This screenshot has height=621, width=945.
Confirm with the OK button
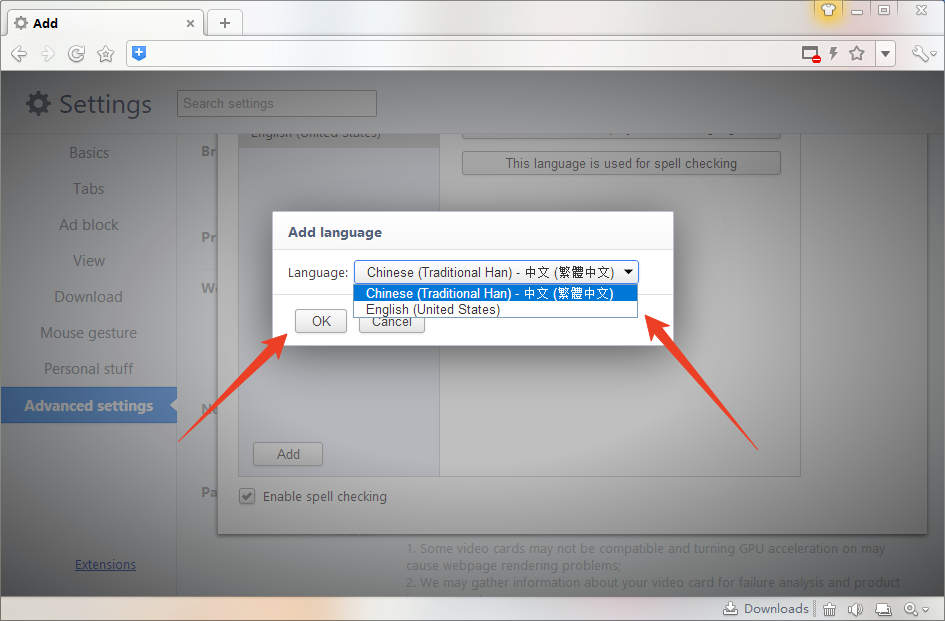click(321, 321)
